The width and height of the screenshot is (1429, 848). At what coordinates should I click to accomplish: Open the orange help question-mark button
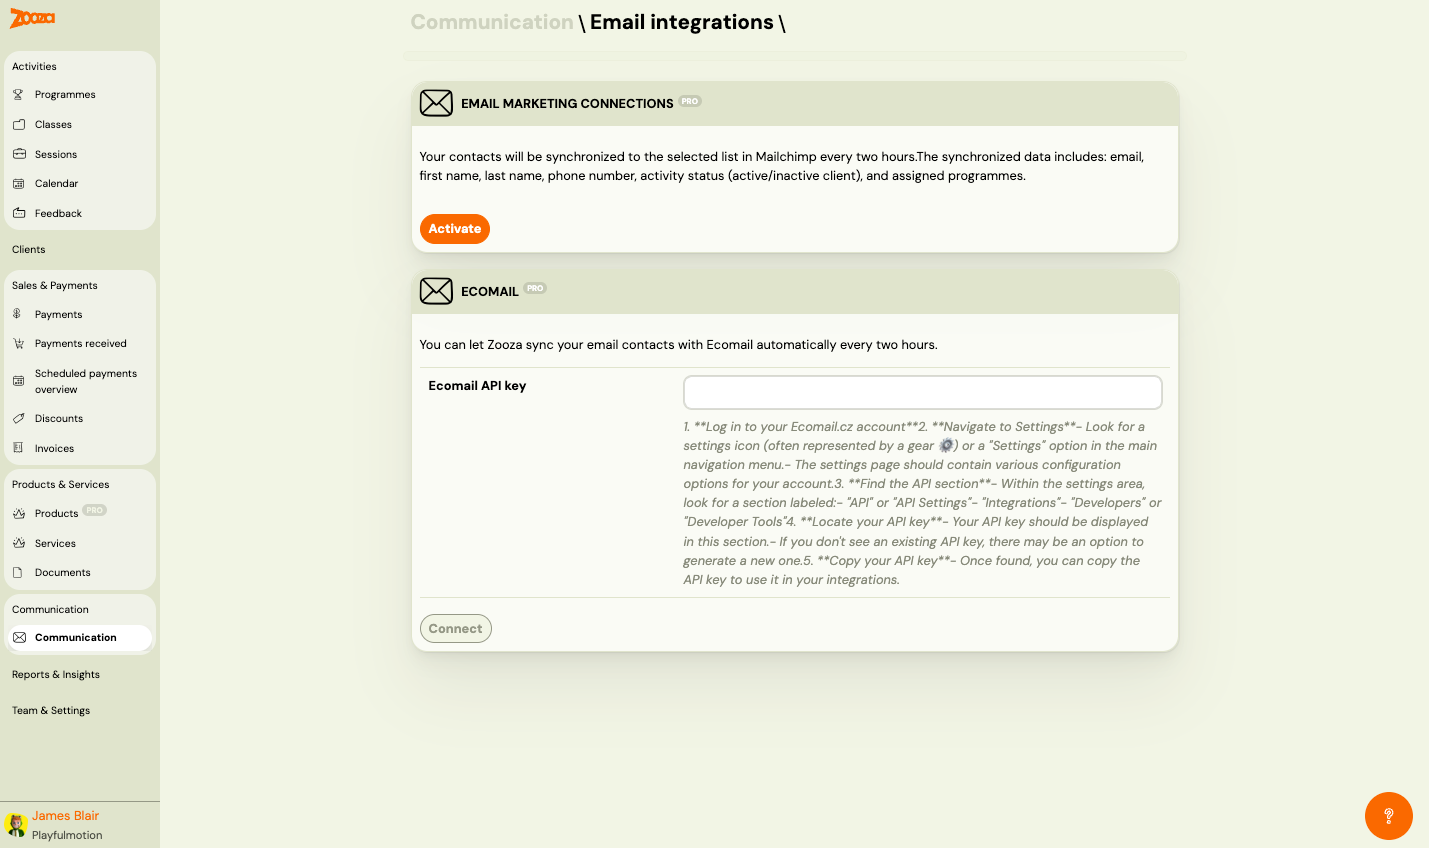(x=1389, y=816)
